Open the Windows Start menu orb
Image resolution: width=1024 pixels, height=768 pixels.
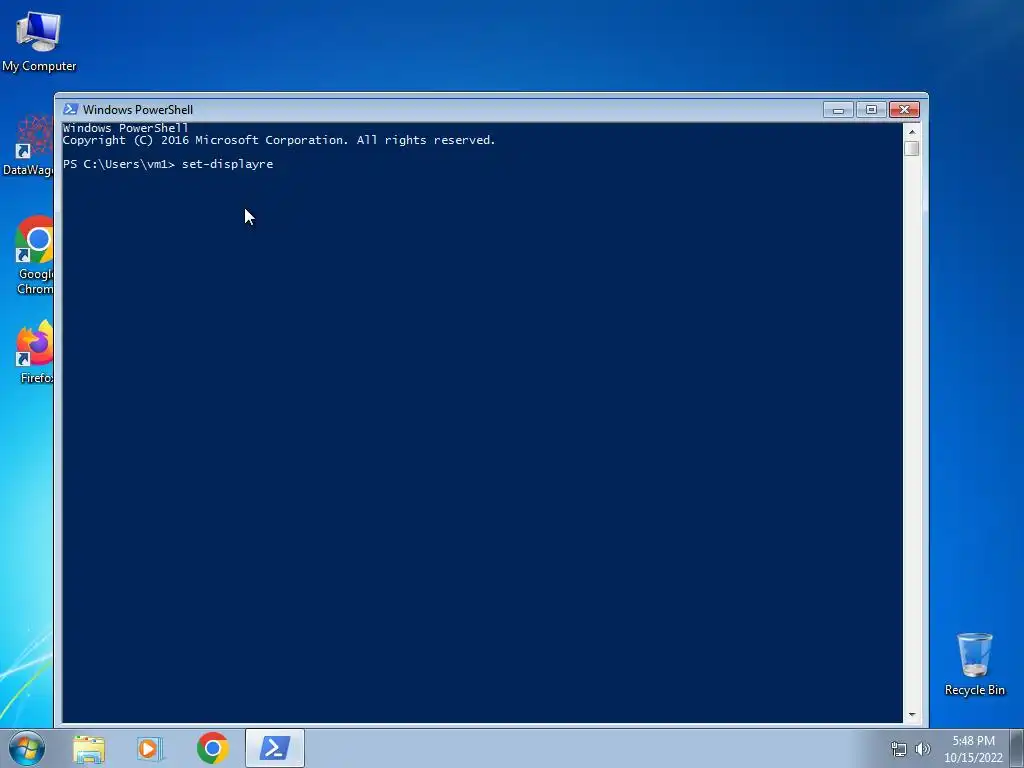(26, 748)
